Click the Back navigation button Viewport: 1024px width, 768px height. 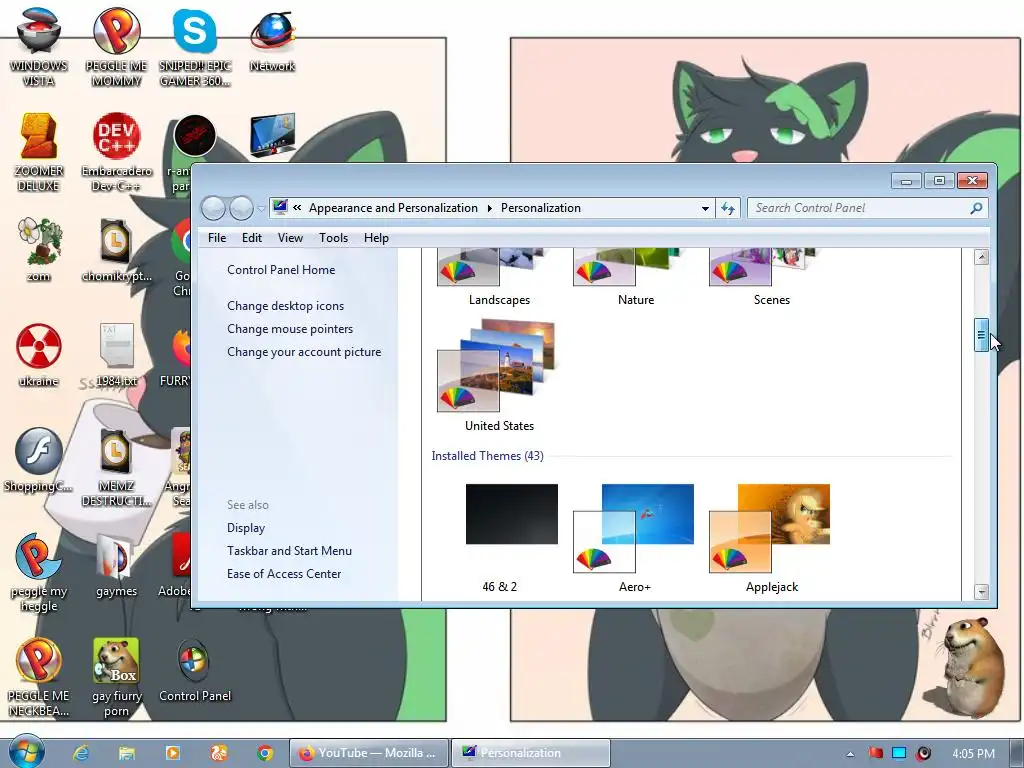pos(214,208)
